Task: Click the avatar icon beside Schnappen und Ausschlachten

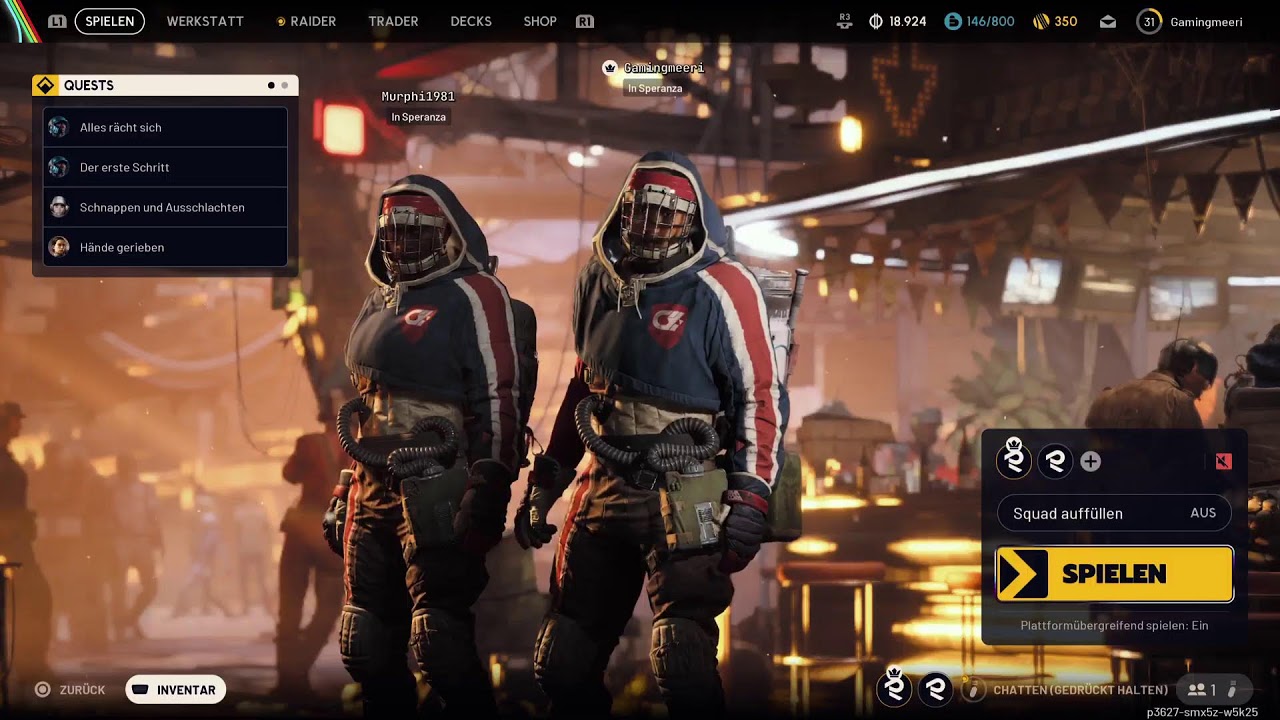Action: 59,207
